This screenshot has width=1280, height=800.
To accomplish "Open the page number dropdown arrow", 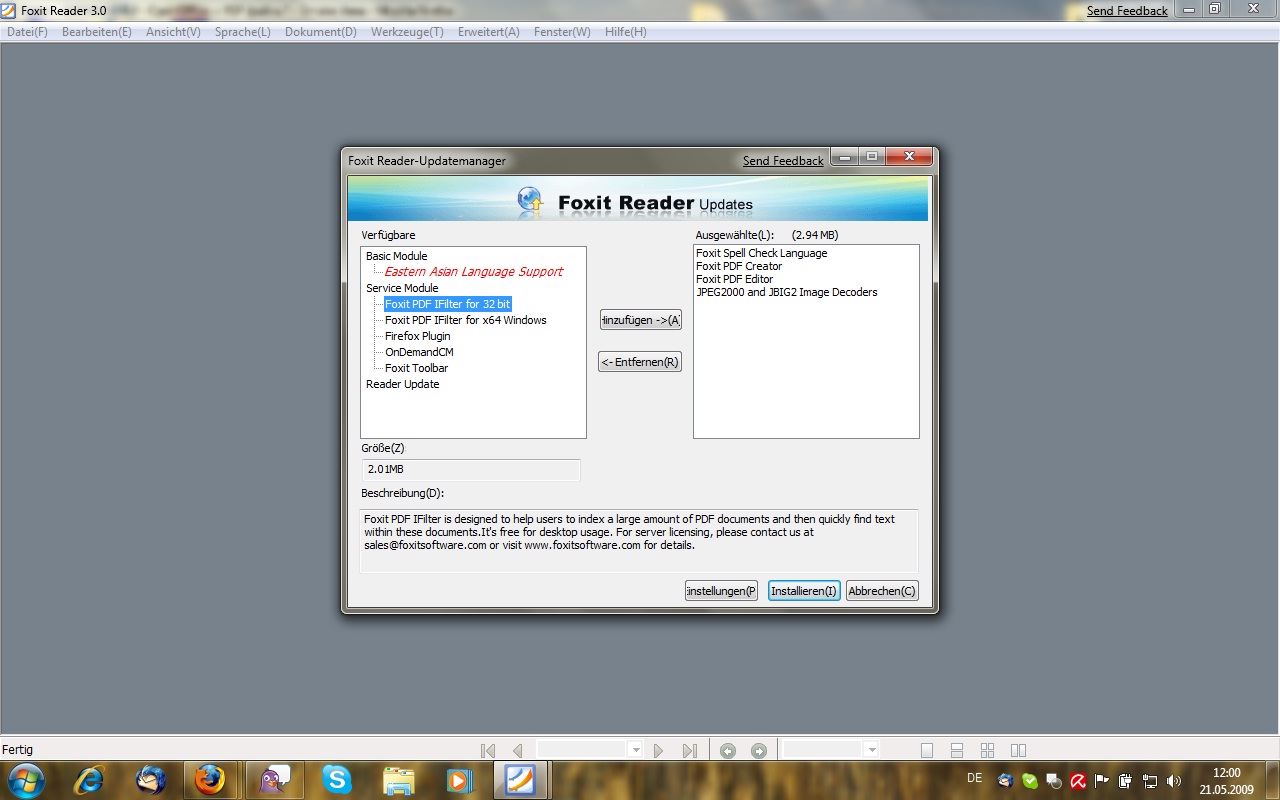I will (636, 750).
